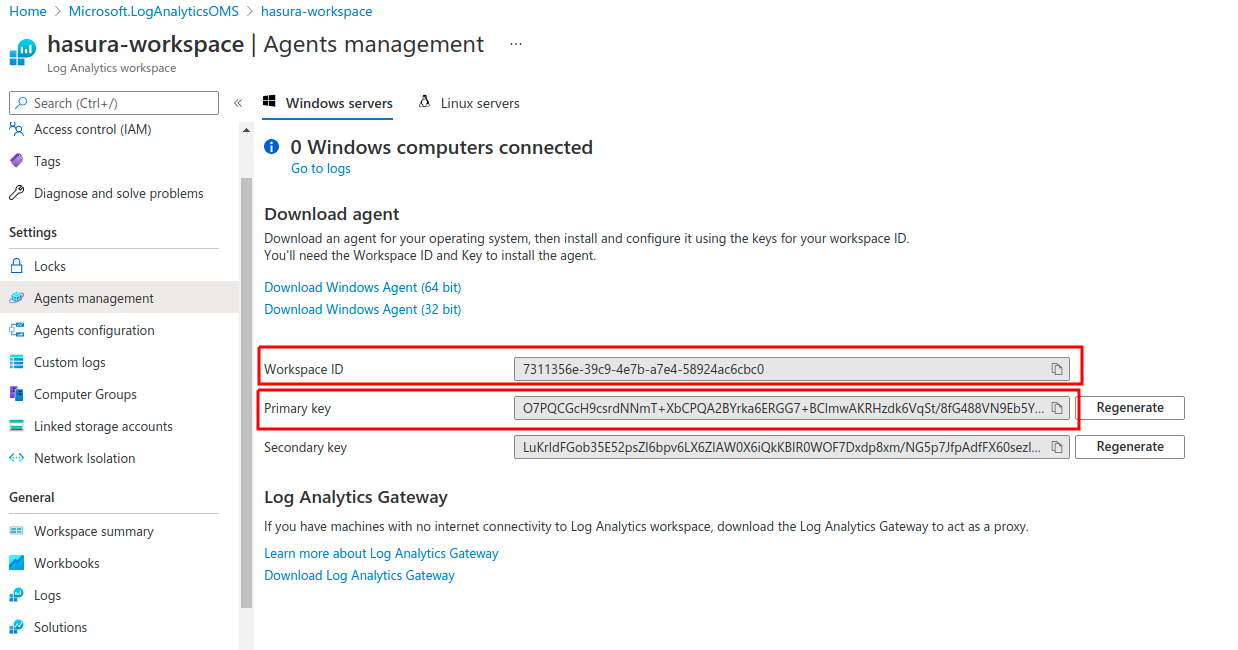Collapse the sidebar with double-chevron
The image size is (1238, 650).
(238, 103)
